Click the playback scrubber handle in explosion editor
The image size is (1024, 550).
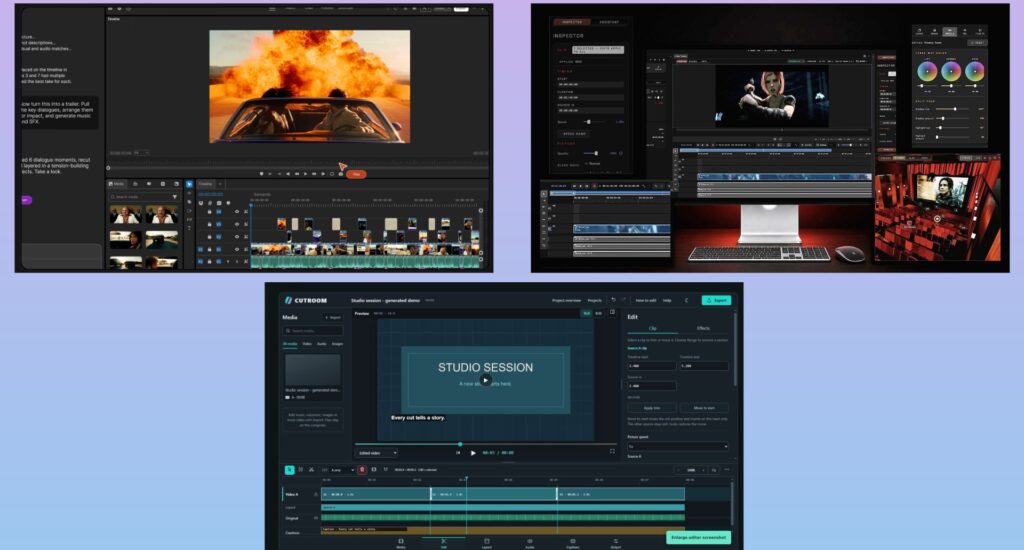[108, 168]
